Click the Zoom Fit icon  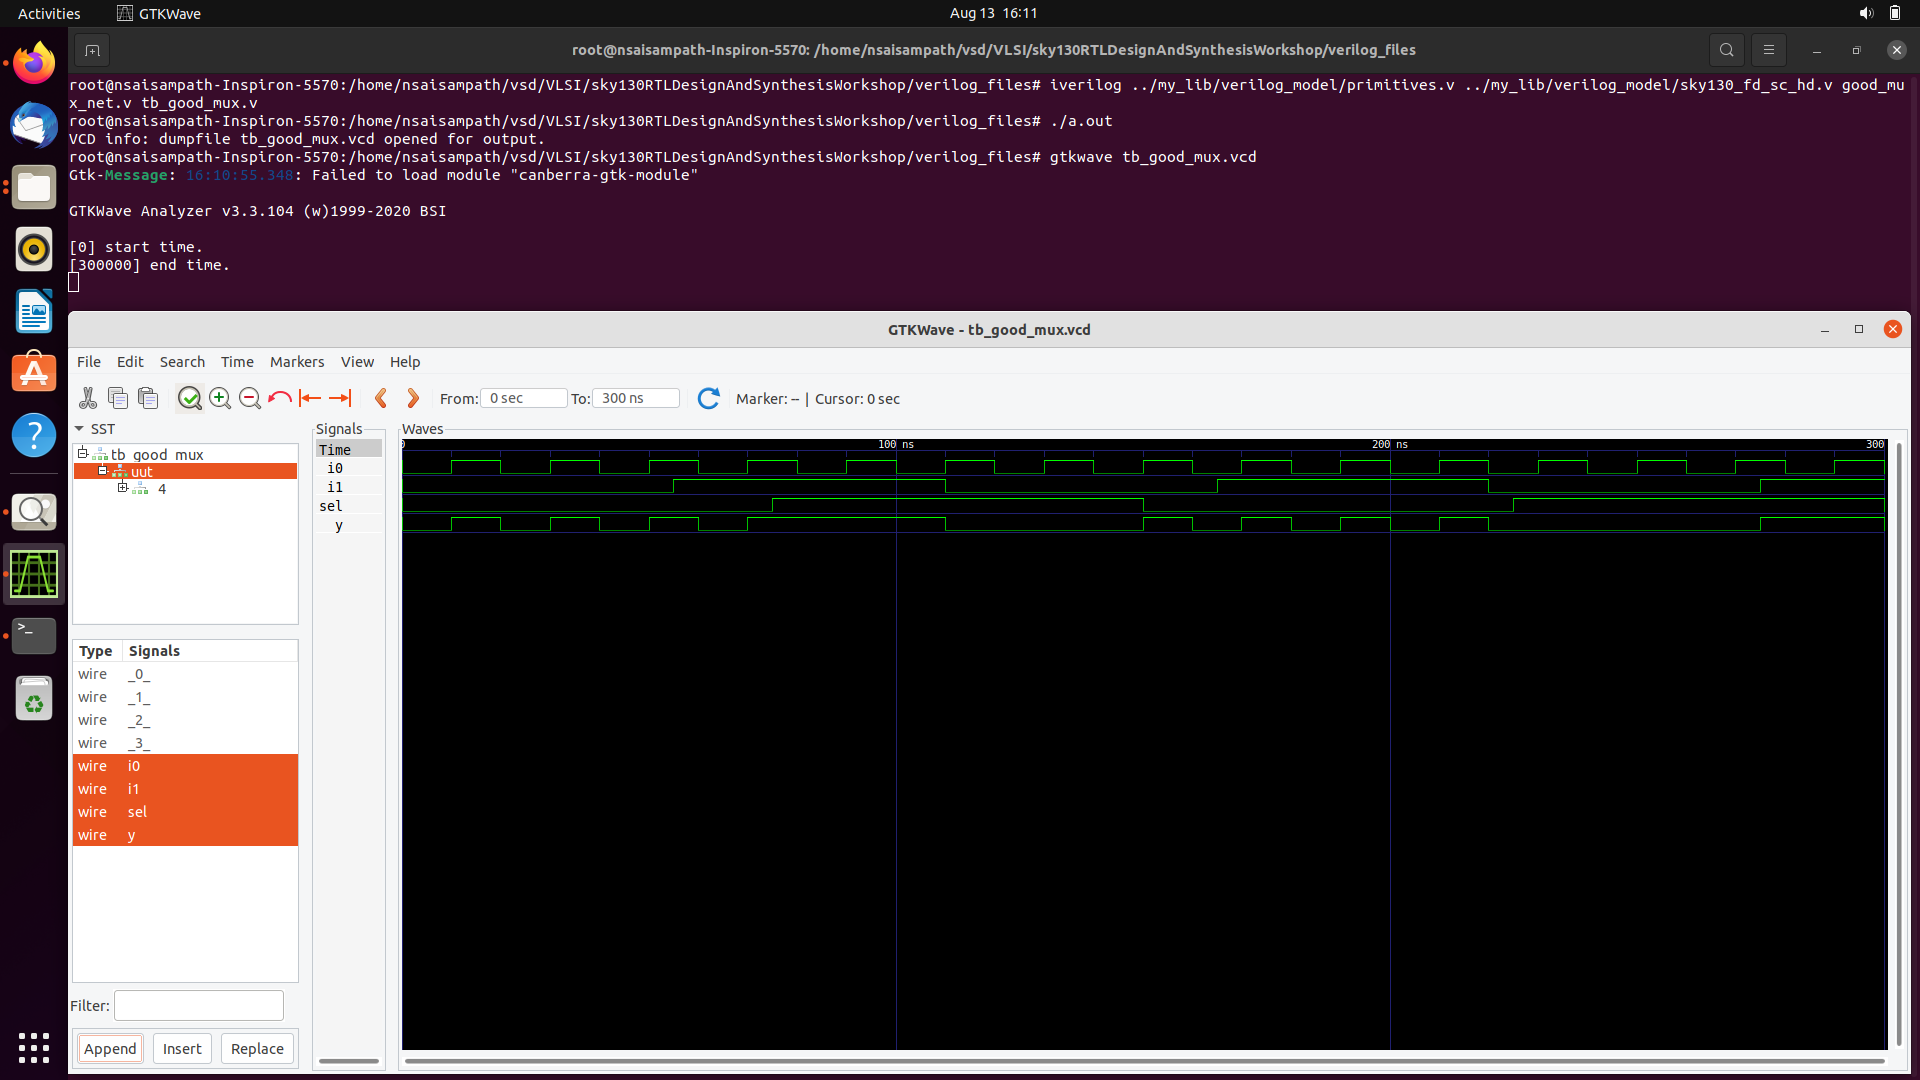(x=189, y=398)
